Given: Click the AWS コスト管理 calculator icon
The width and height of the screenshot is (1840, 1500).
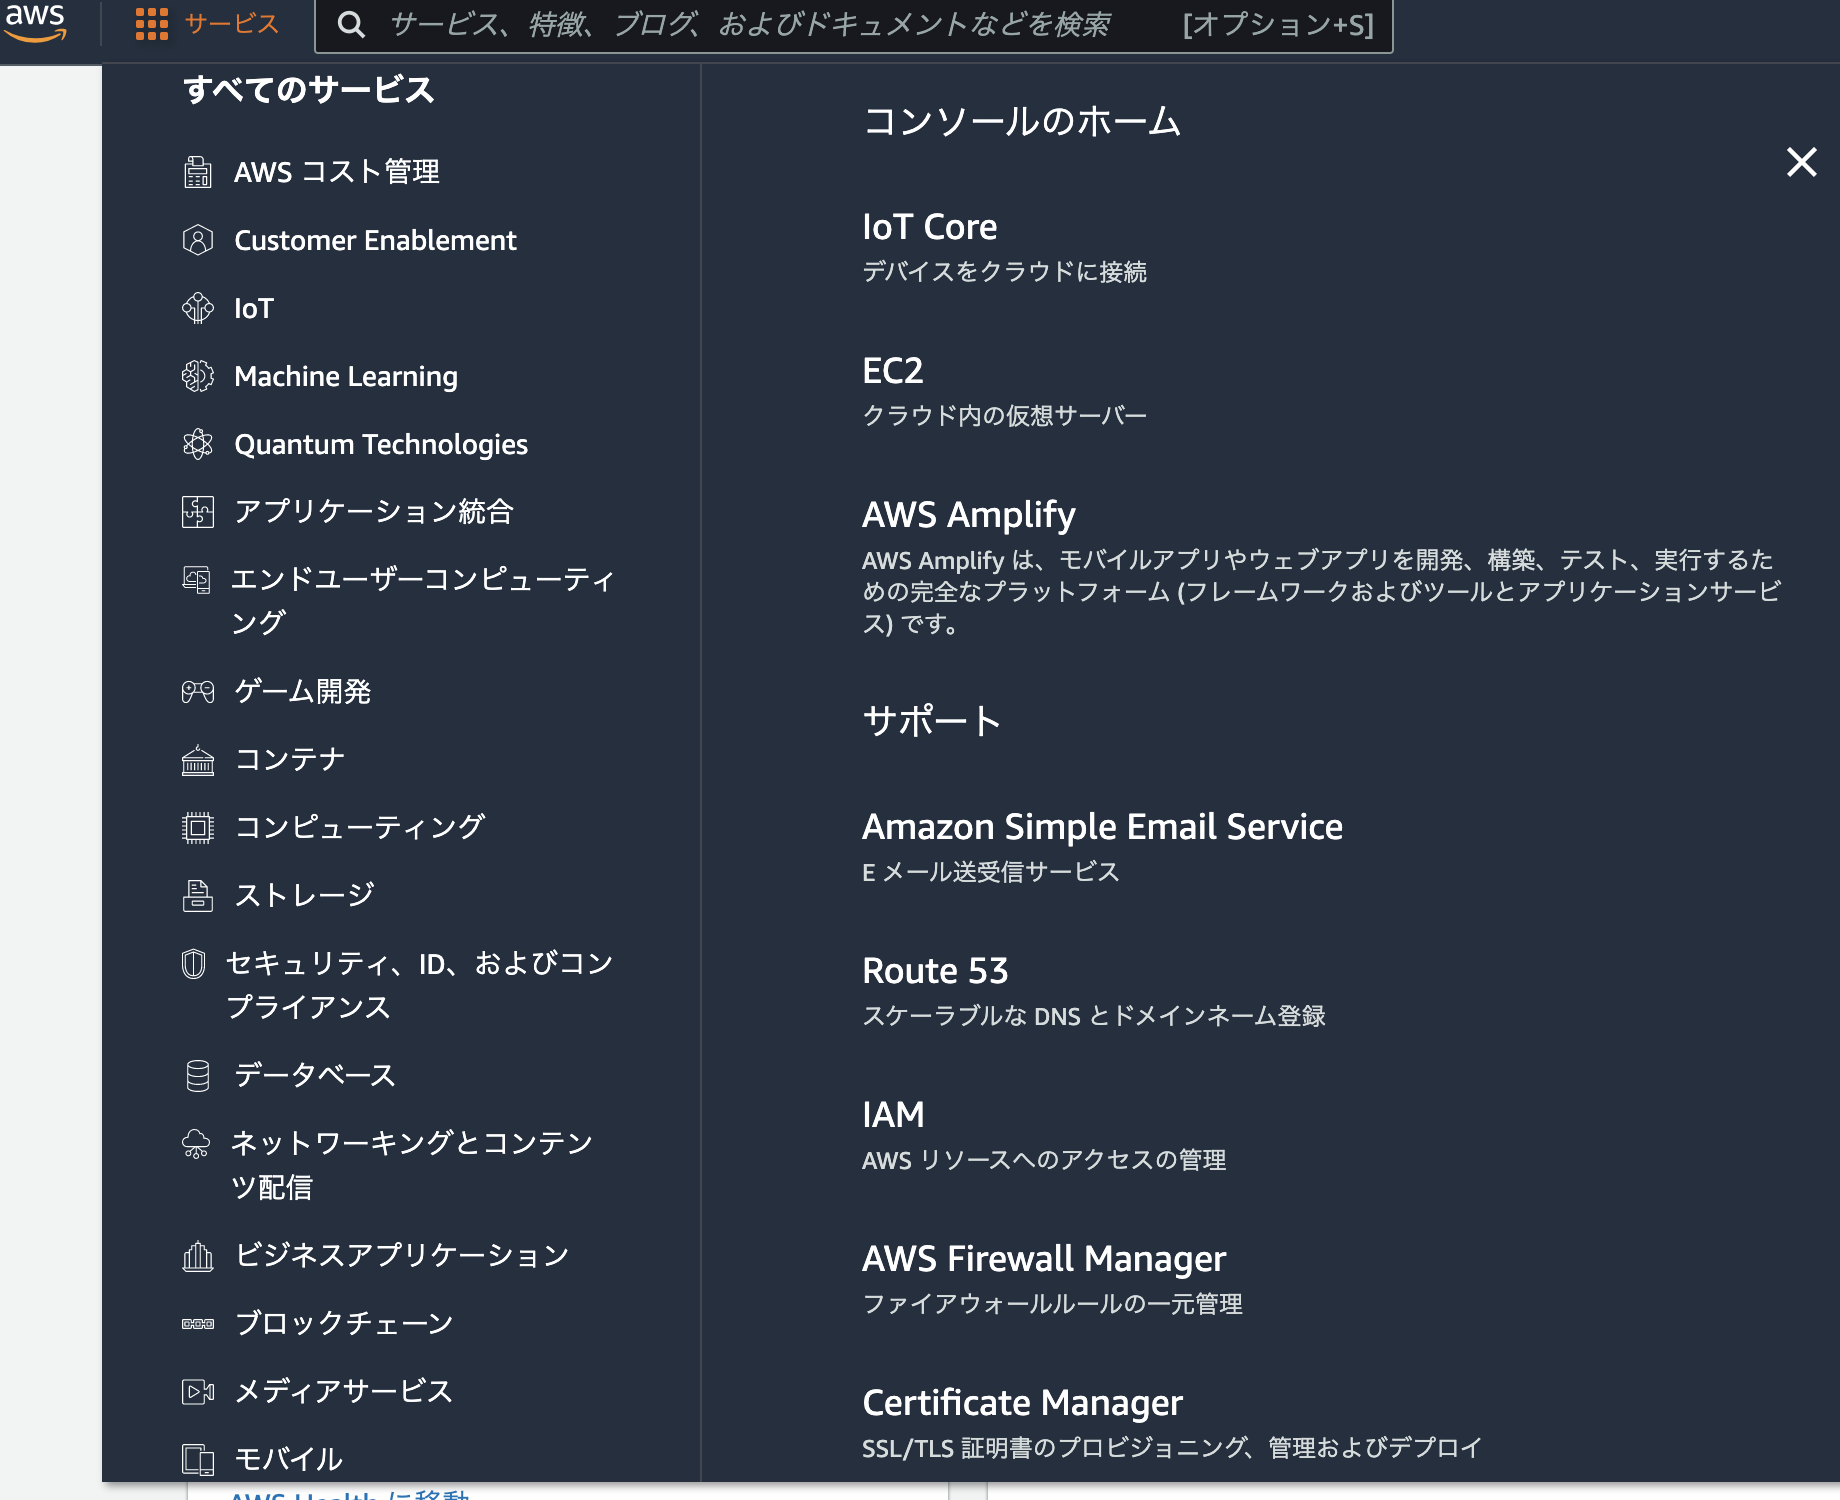Looking at the screenshot, I should click(198, 172).
